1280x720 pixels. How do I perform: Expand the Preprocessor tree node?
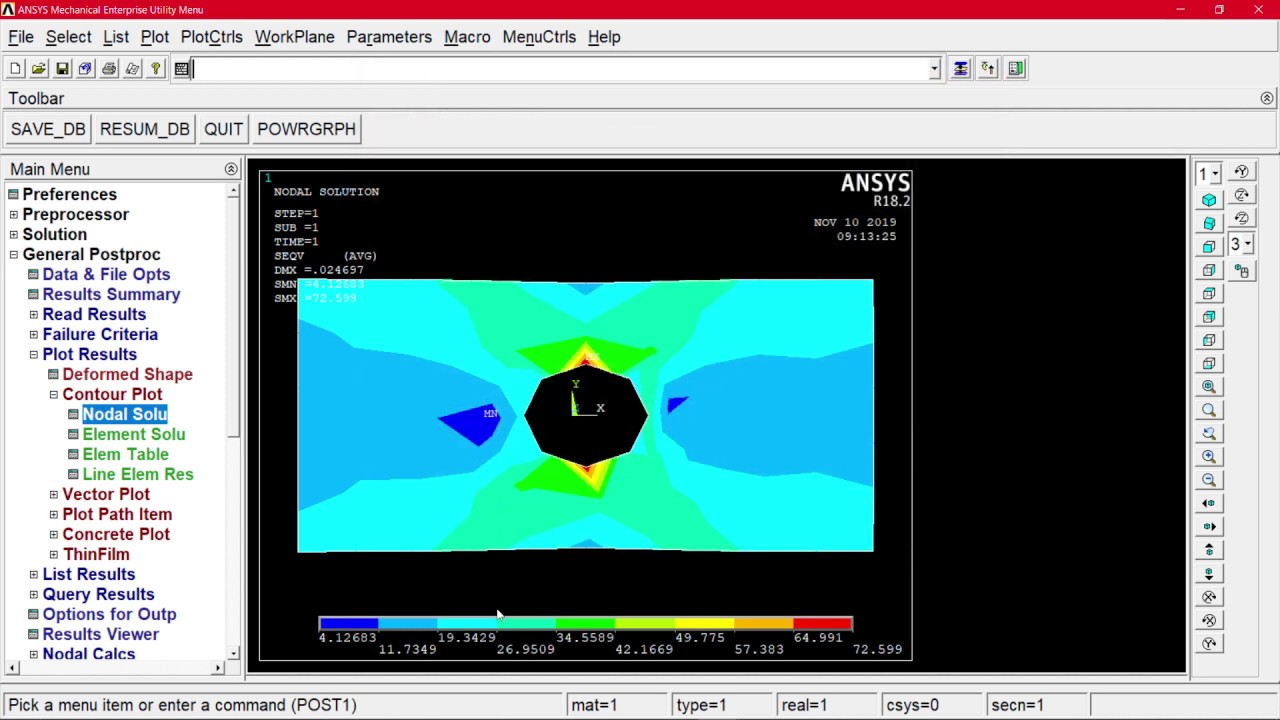[x=14, y=215]
